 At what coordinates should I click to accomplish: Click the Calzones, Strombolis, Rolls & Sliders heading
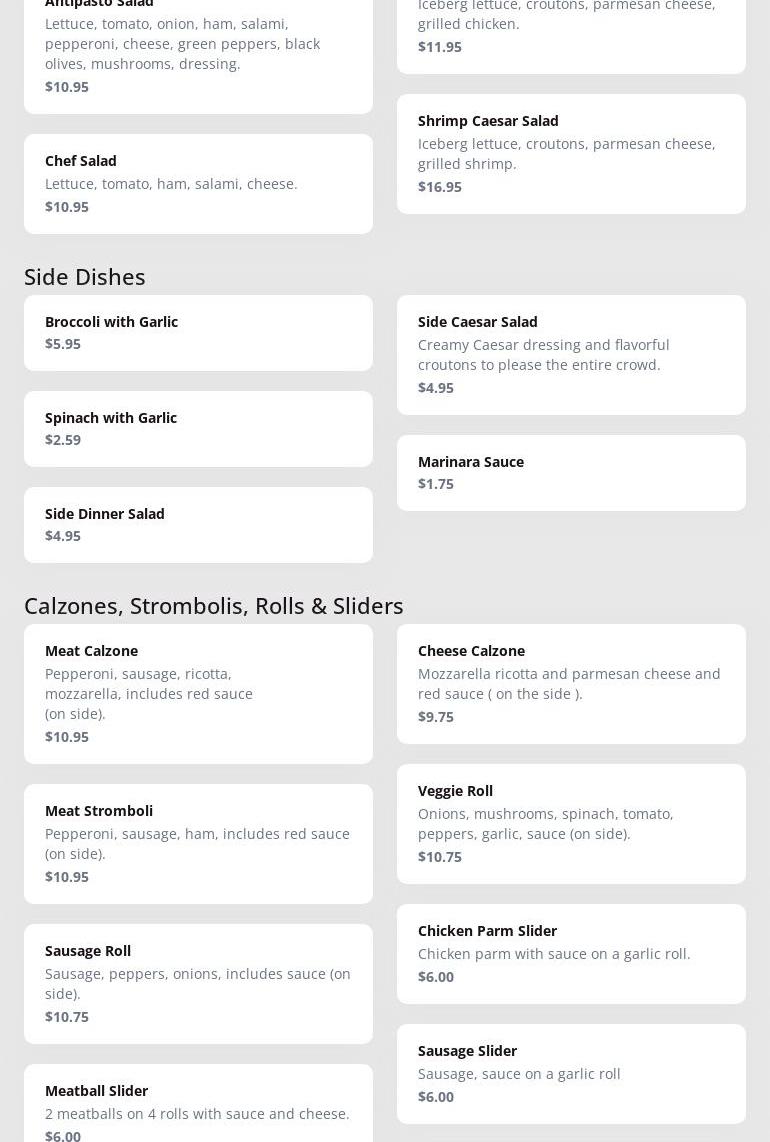(214, 605)
